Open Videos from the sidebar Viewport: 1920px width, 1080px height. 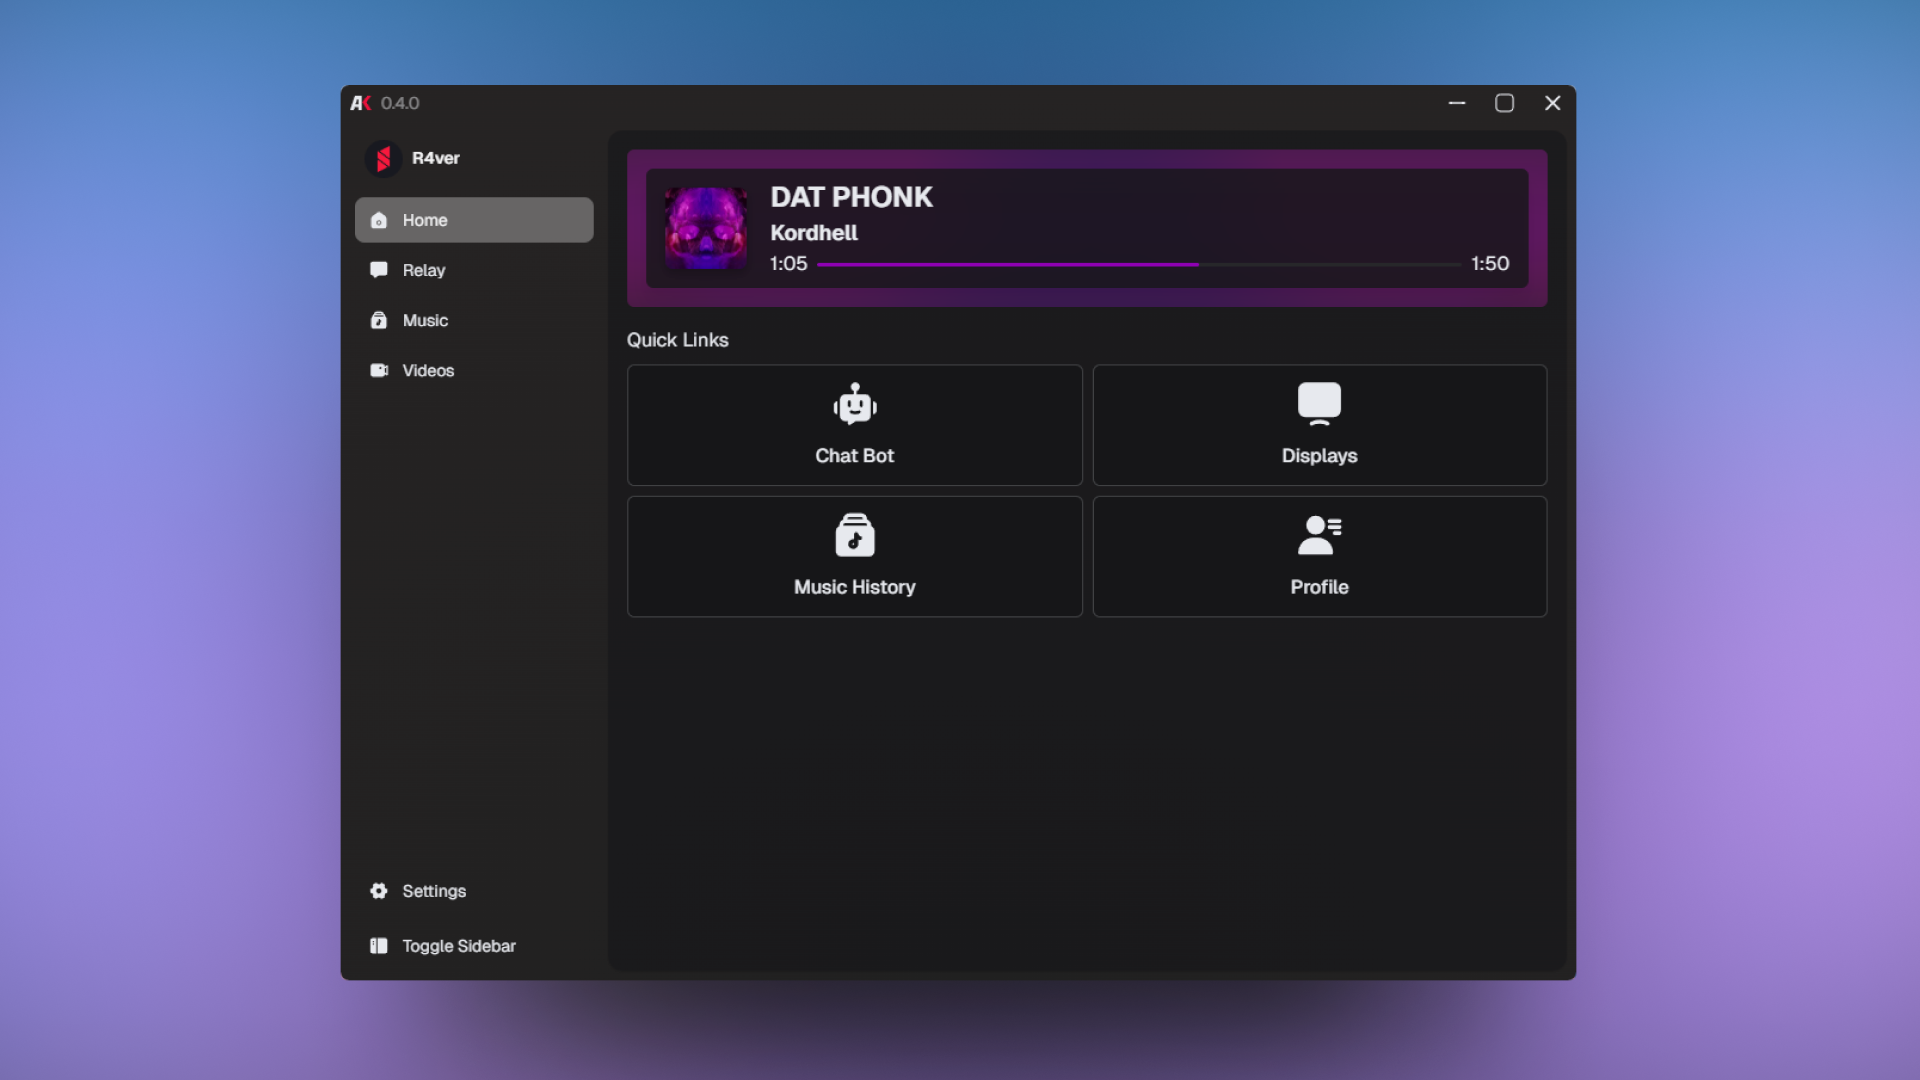pyautogui.click(x=427, y=370)
